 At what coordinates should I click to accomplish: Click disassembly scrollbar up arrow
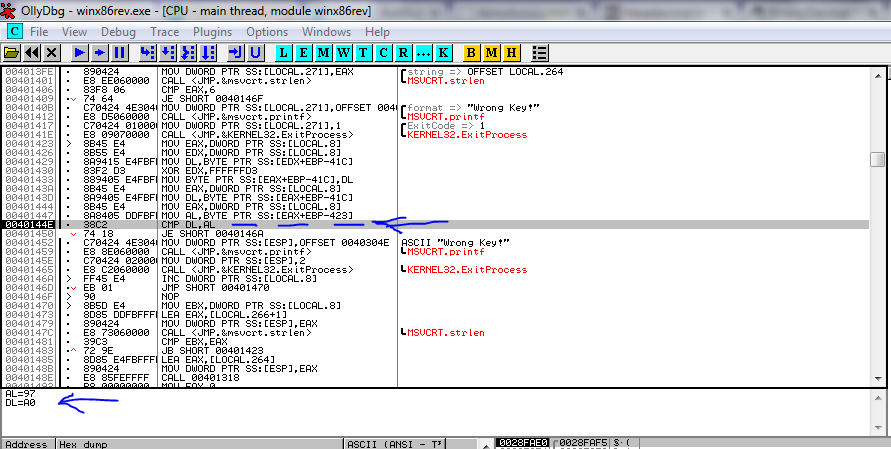pyautogui.click(x=878, y=76)
